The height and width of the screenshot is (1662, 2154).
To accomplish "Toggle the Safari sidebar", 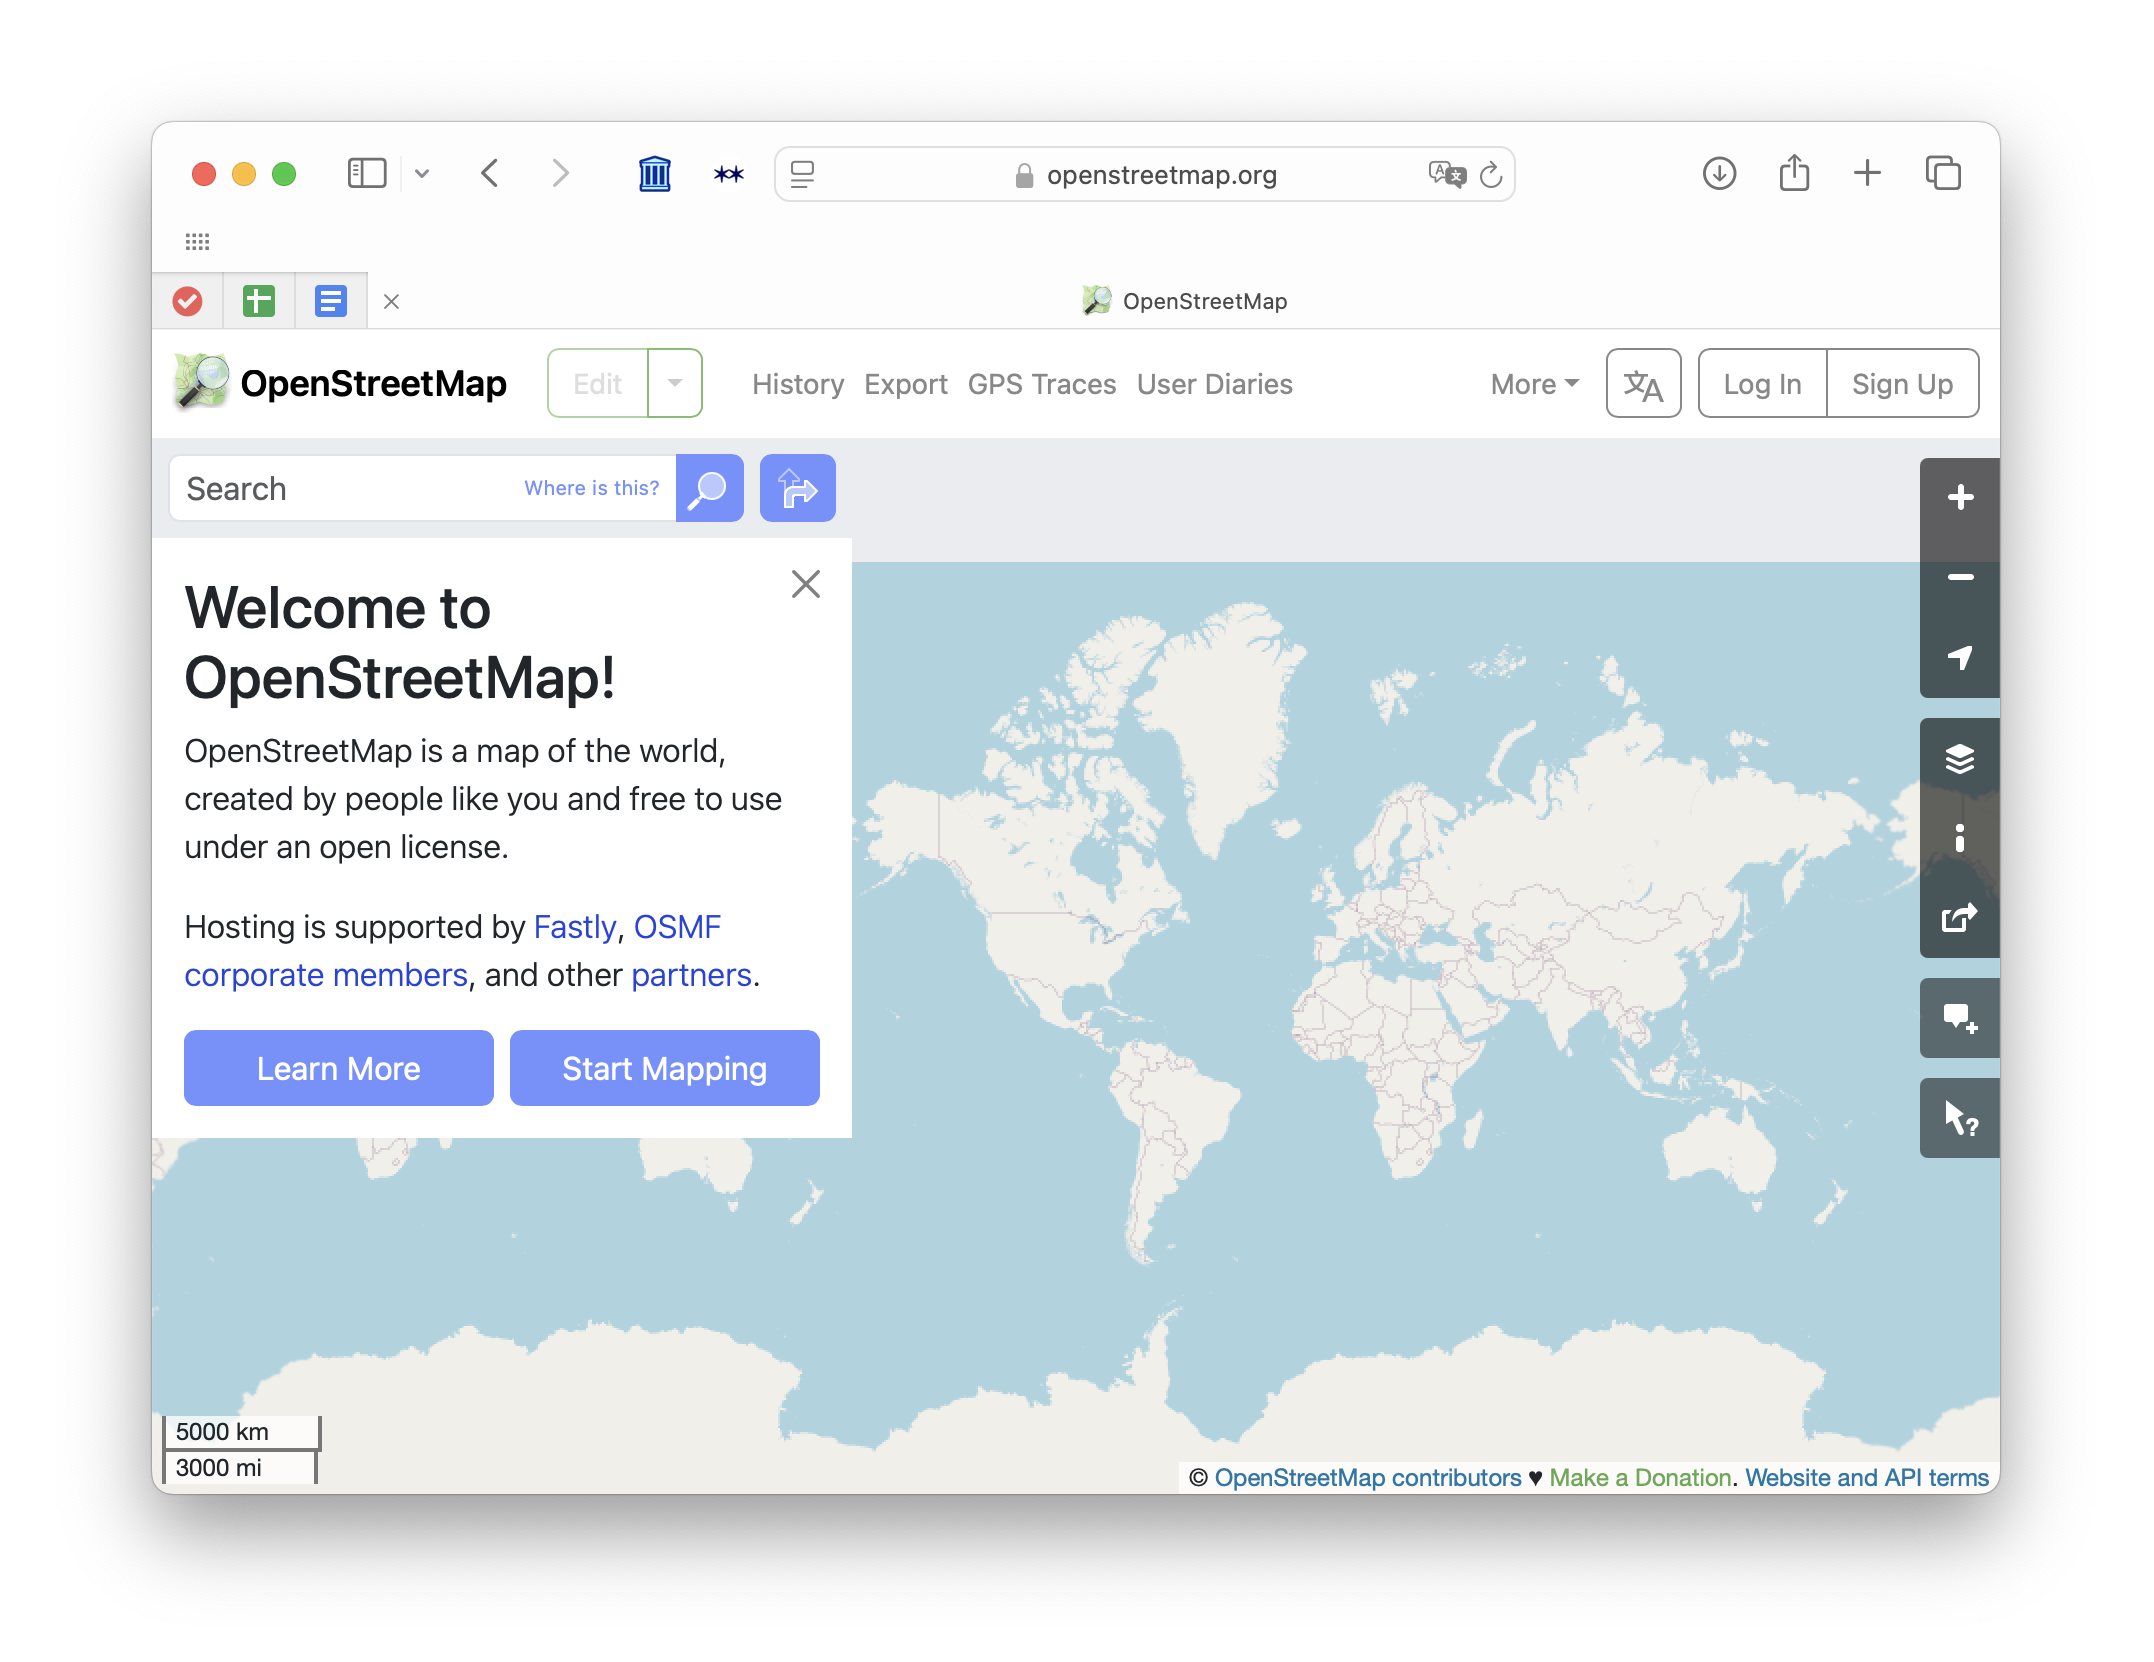I will pyautogui.click(x=366, y=174).
